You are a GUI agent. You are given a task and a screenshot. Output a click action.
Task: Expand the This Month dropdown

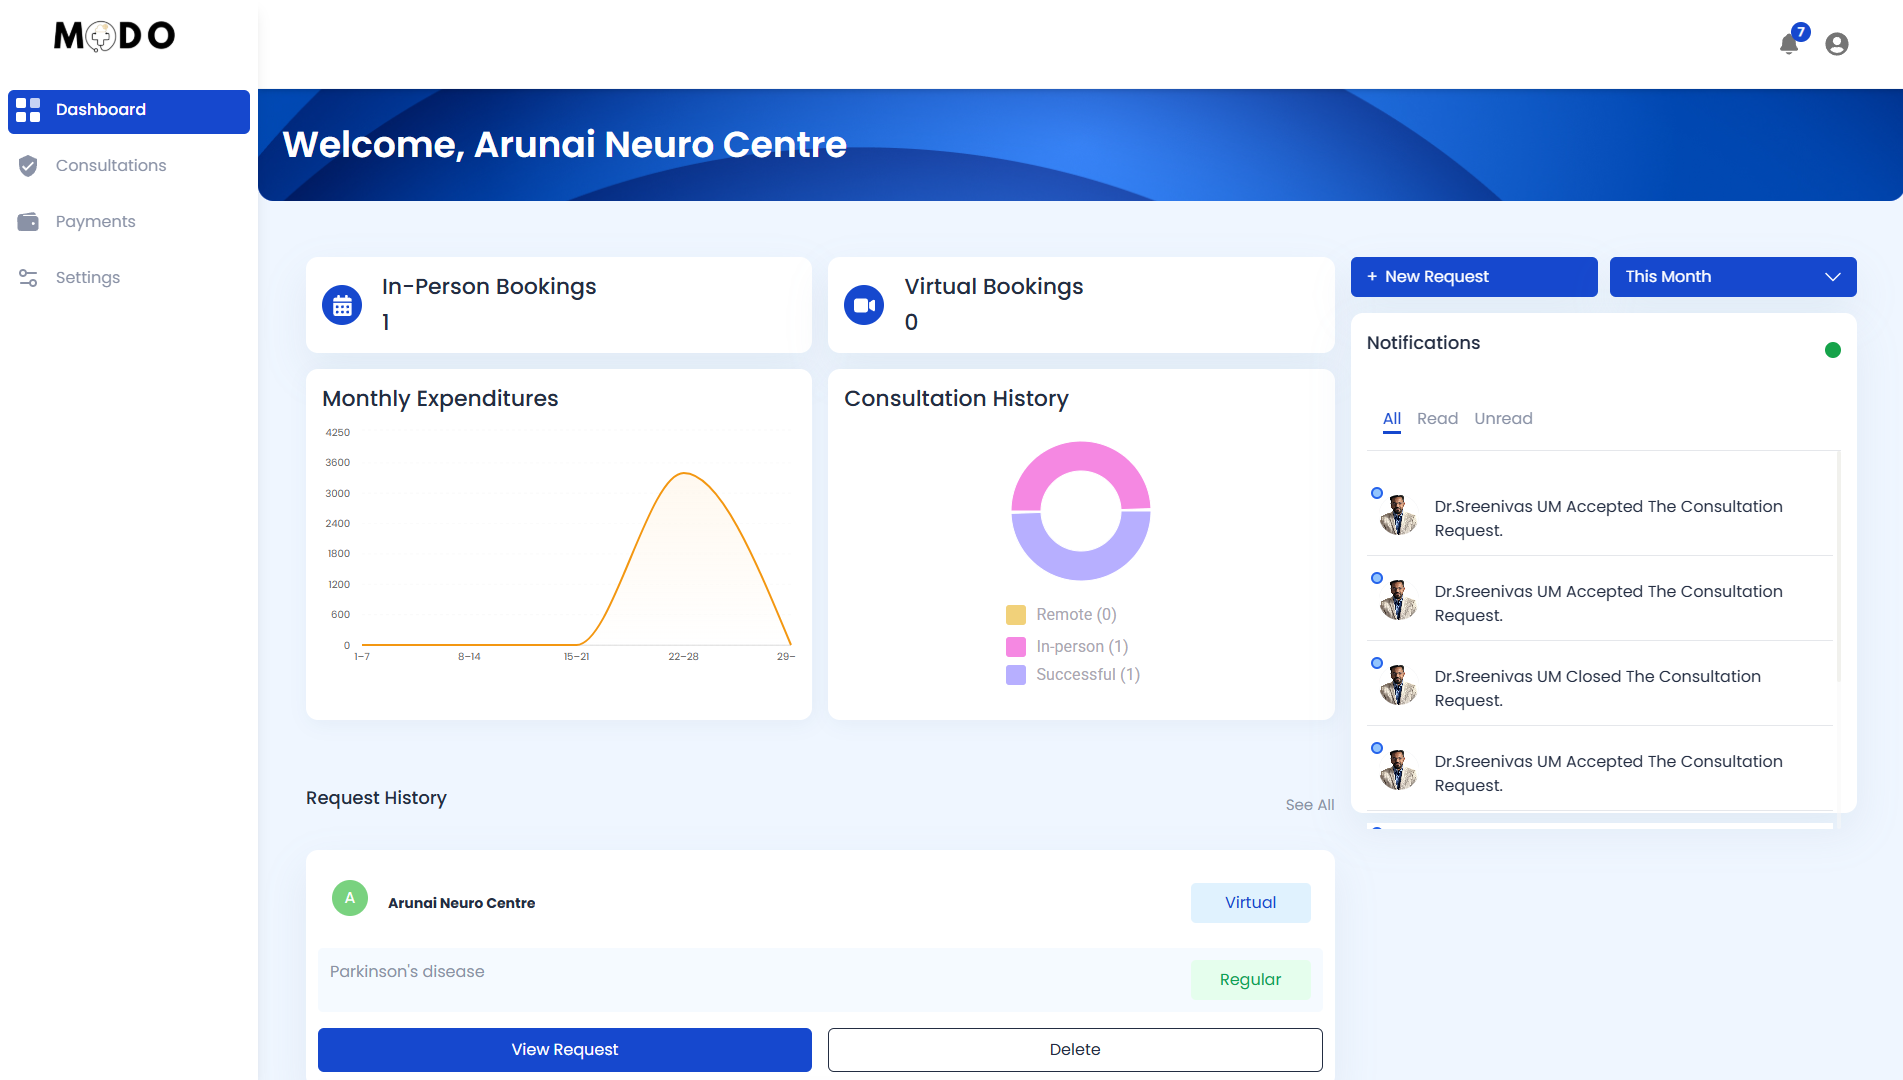coord(1732,277)
